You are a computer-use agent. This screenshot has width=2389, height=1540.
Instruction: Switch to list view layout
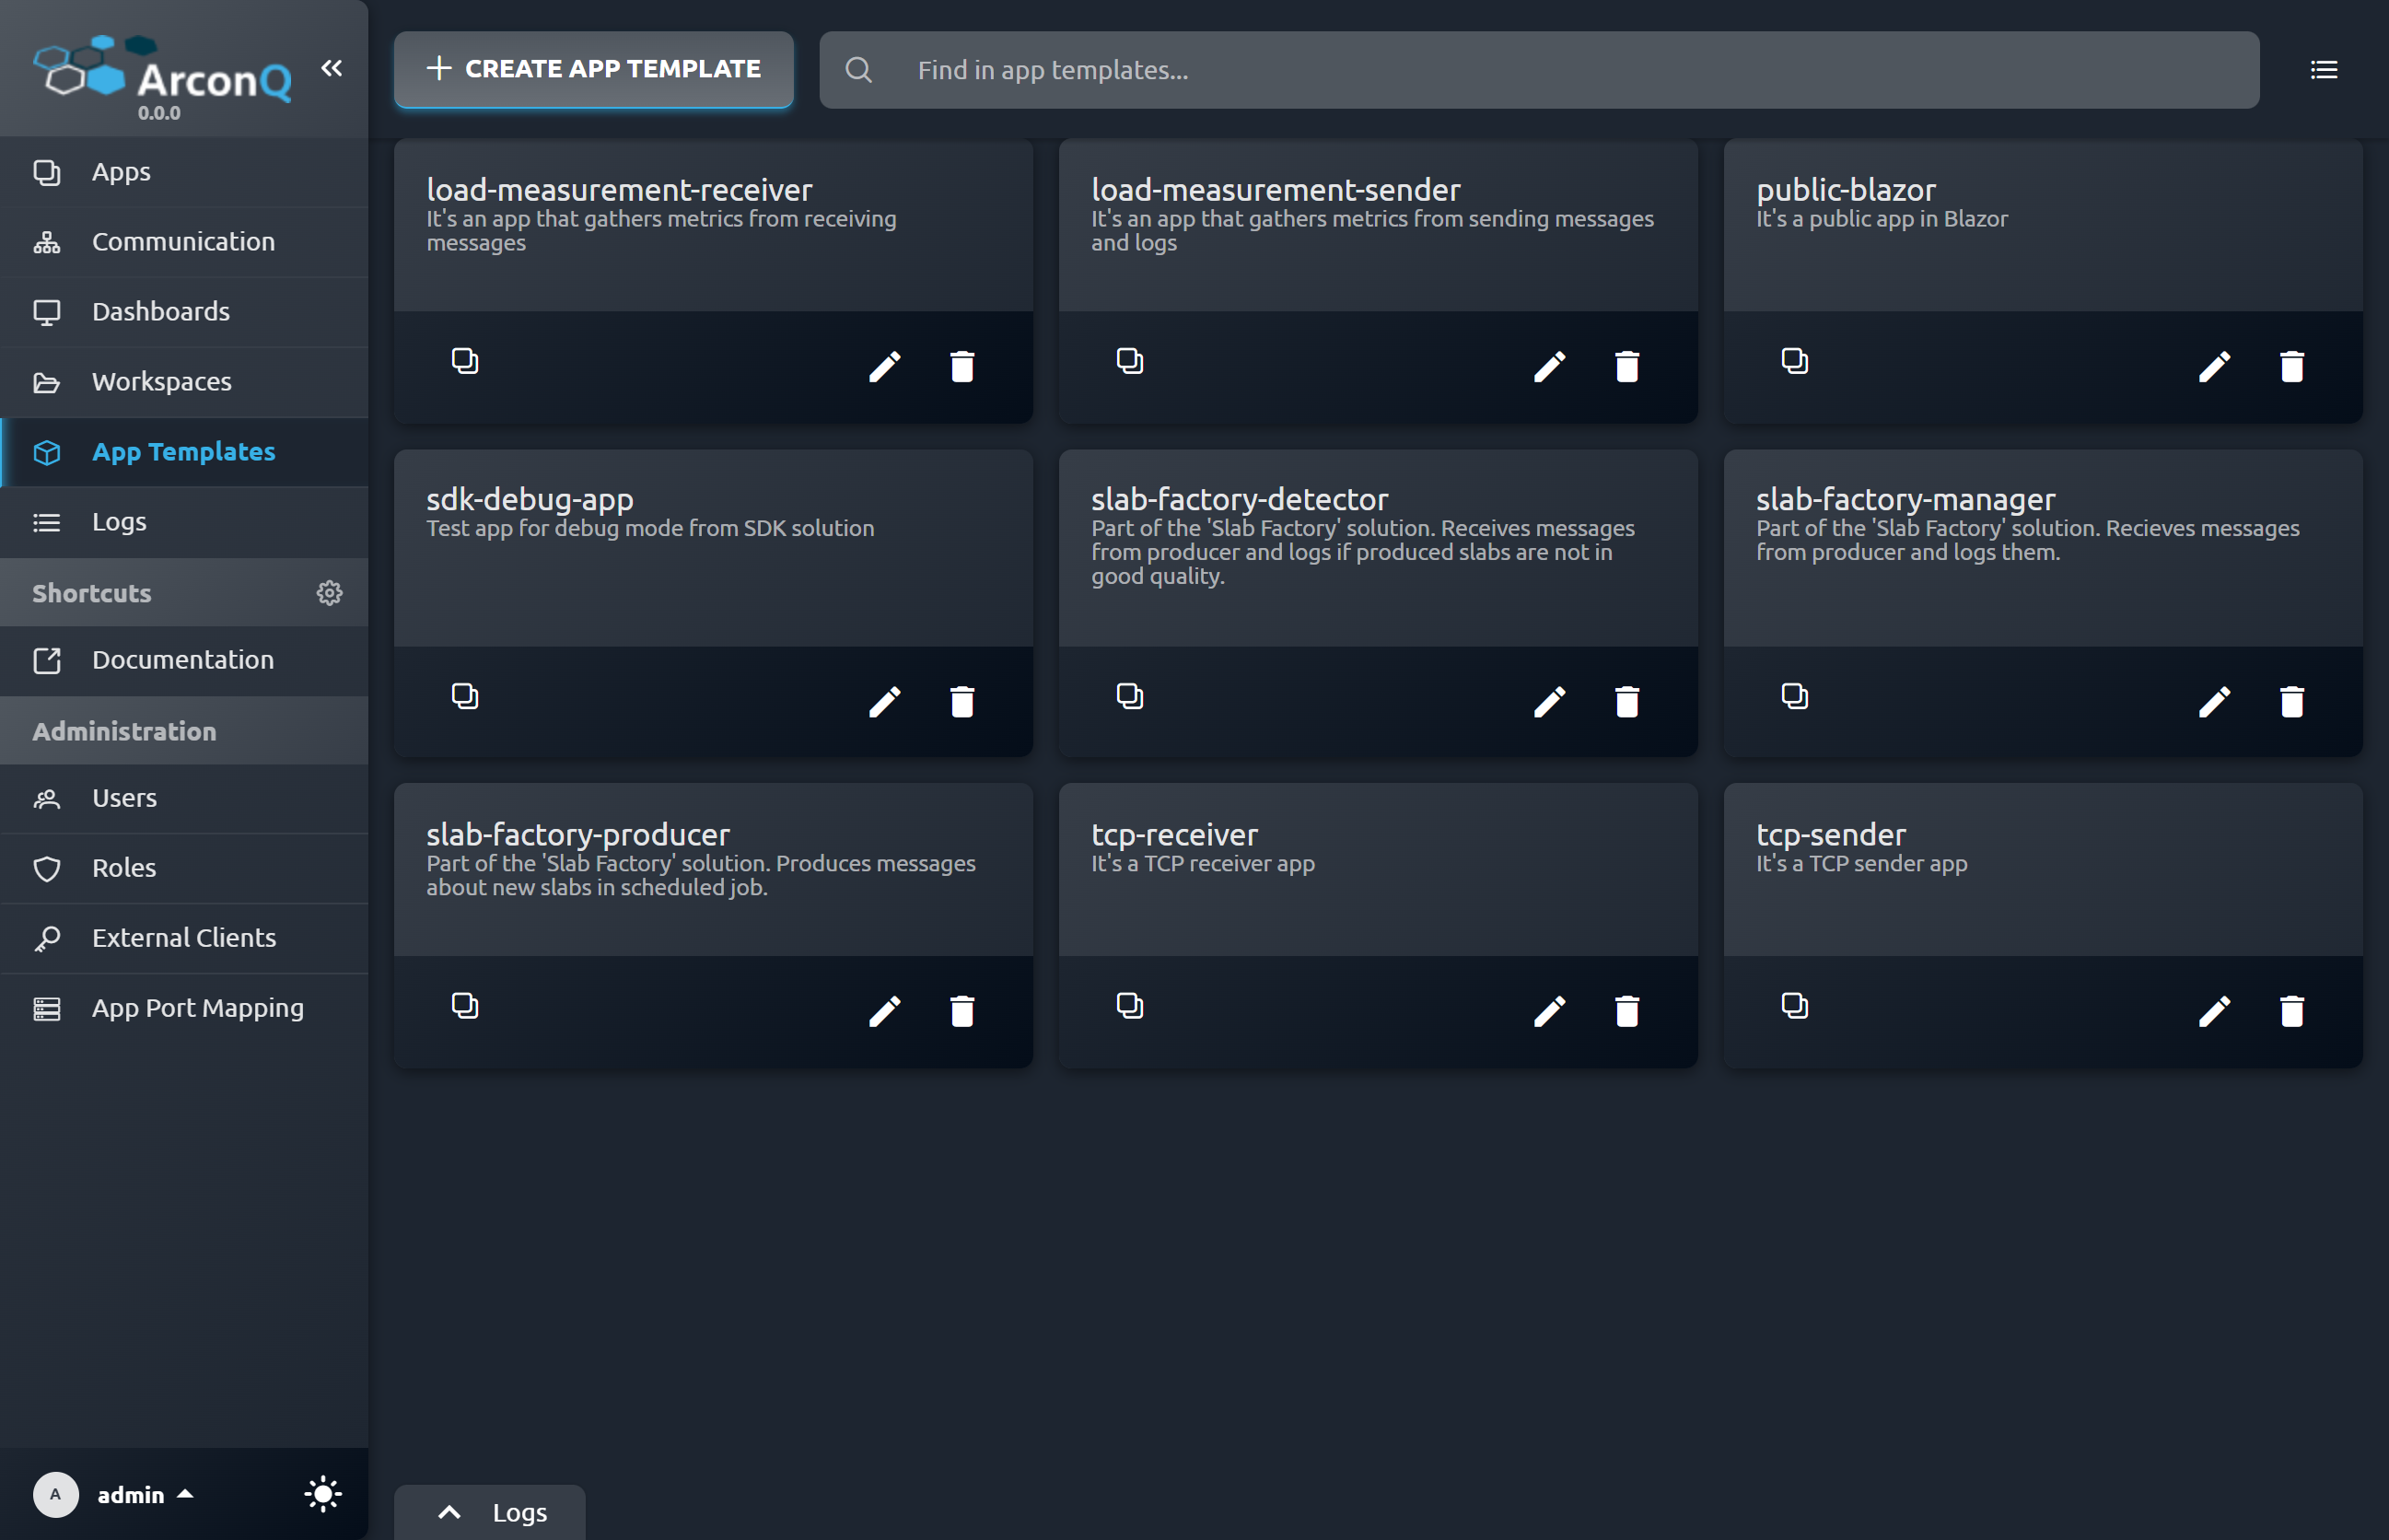(2323, 70)
